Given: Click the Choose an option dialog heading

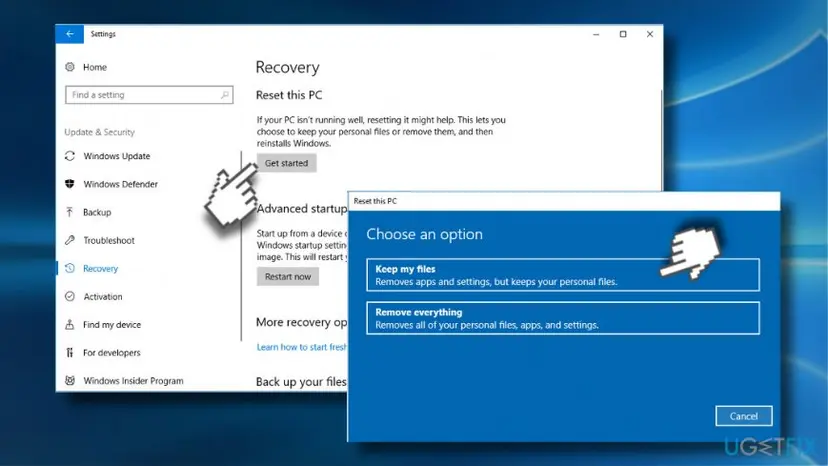Looking at the screenshot, I should (x=425, y=234).
